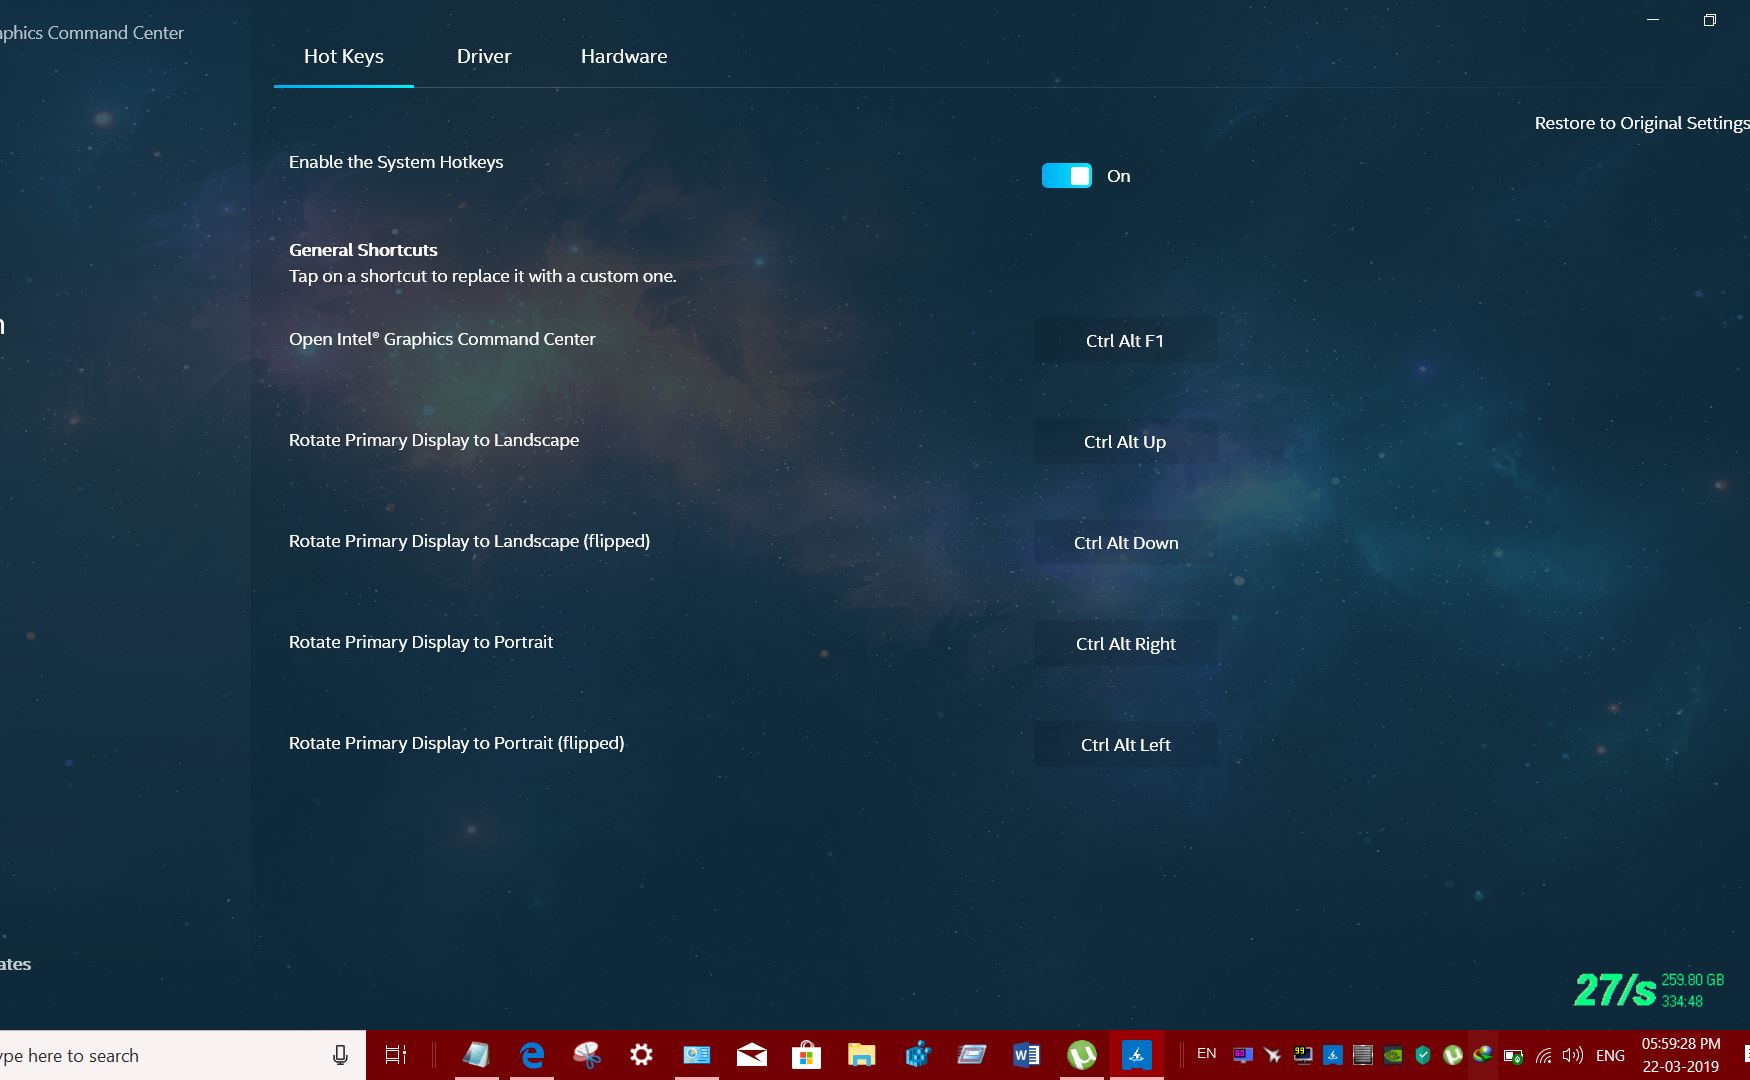Screen dimensions: 1750x1080
Task: Open the Hardware tab
Action: pyautogui.click(x=624, y=56)
